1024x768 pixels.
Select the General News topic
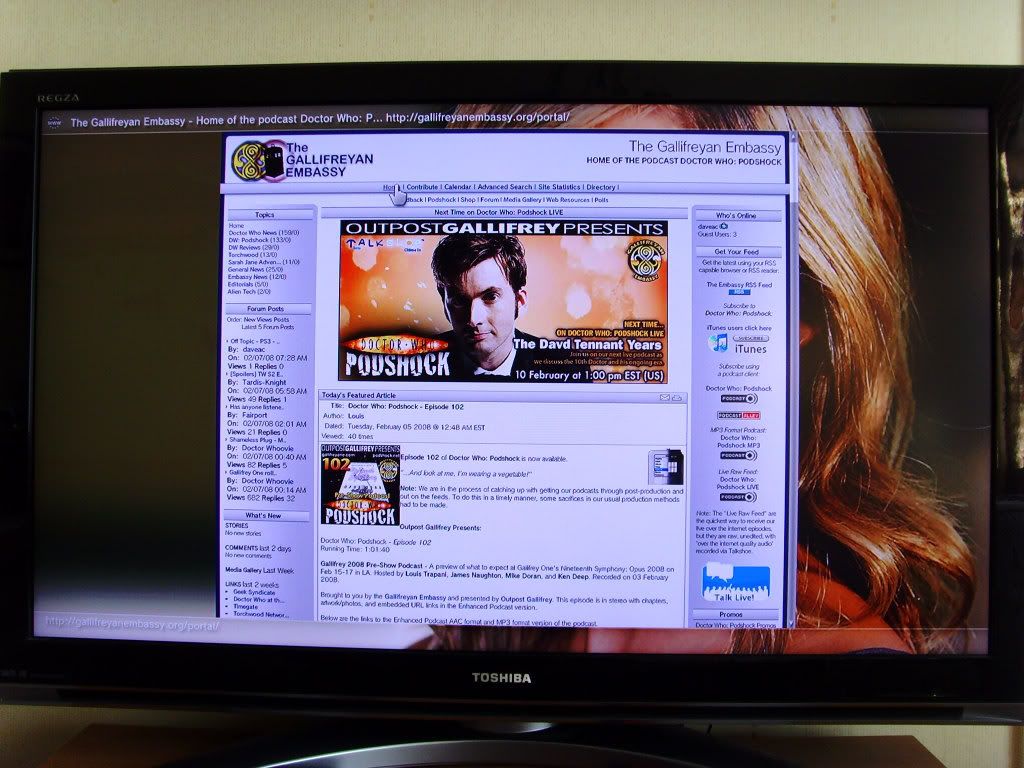255,270
